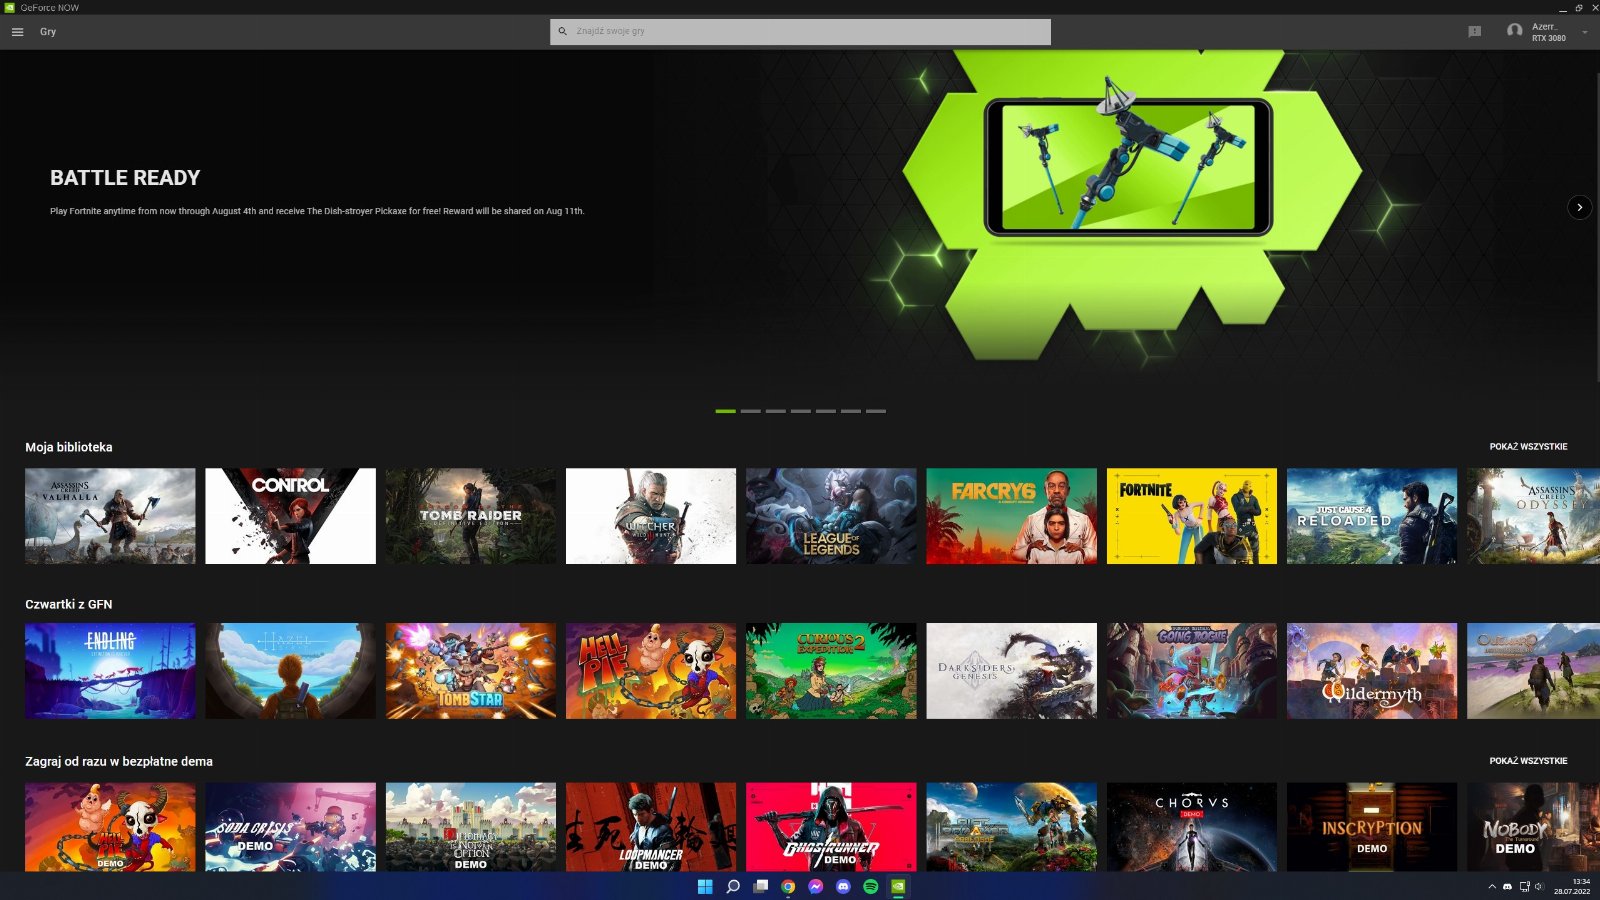The height and width of the screenshot is (900, 1600).
Task: Open the Windows Start menu
Action: 705,886
